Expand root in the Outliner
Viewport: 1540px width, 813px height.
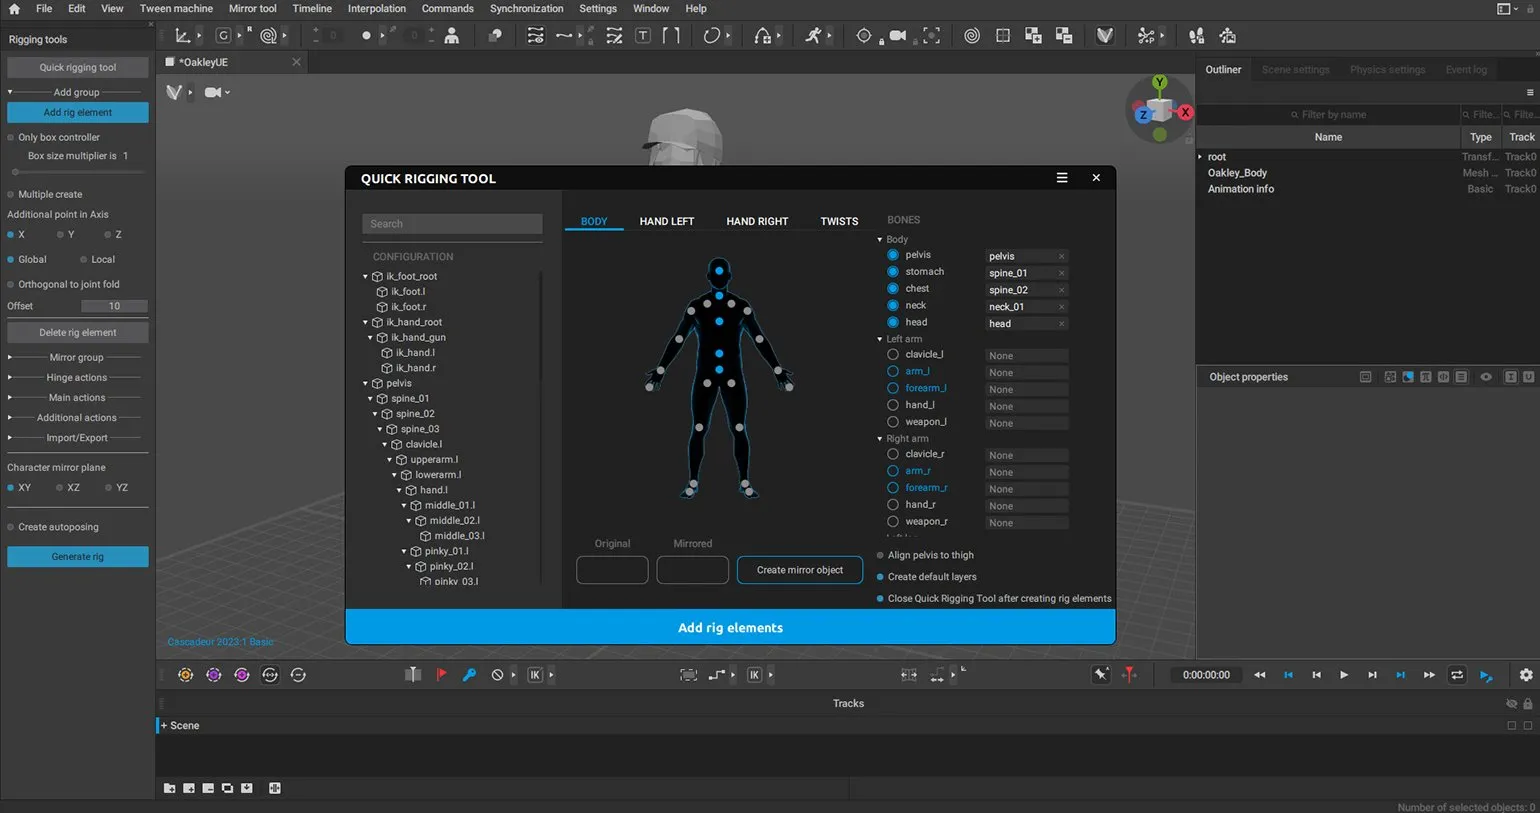[1200, 157]
